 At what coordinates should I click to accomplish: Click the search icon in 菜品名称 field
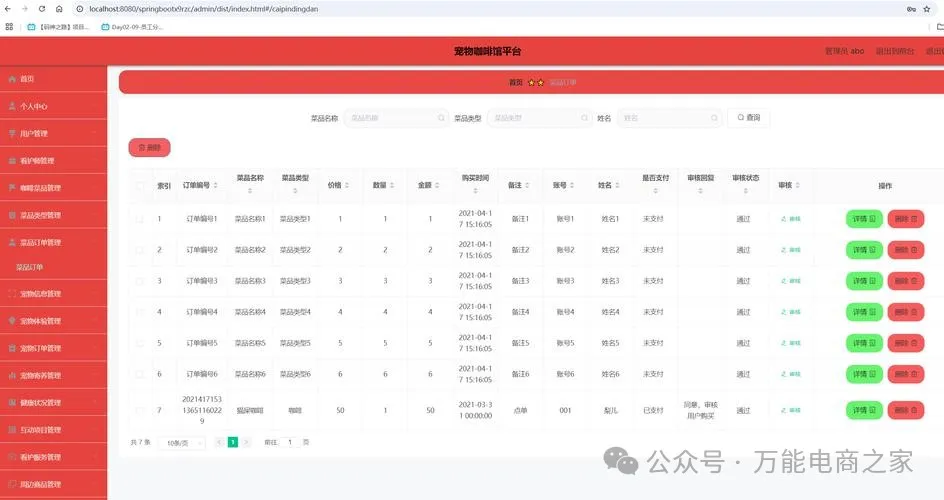pyautogui.click(x=441, y=118)
